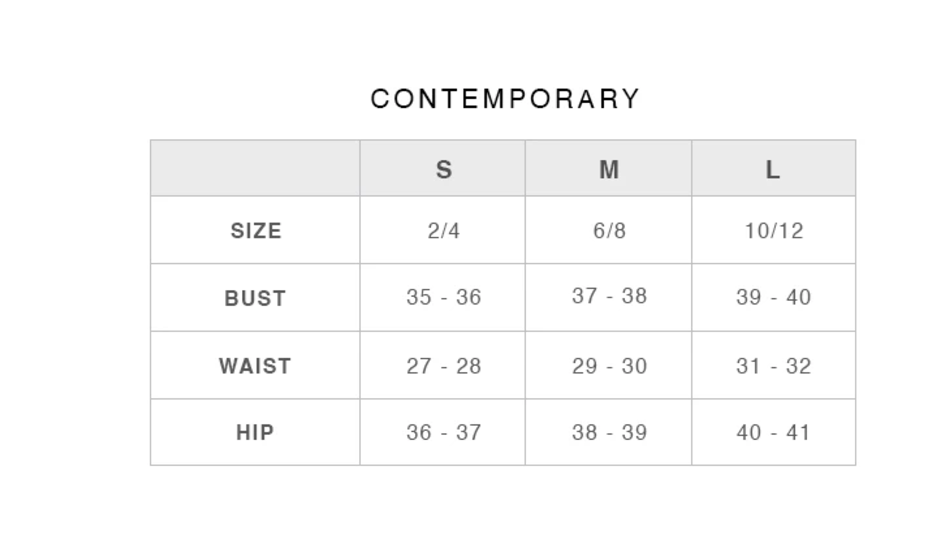This screenshot has height=554, width=928.
Task: Click bust measurement 35 - 36
Action: tap(444, 297)
